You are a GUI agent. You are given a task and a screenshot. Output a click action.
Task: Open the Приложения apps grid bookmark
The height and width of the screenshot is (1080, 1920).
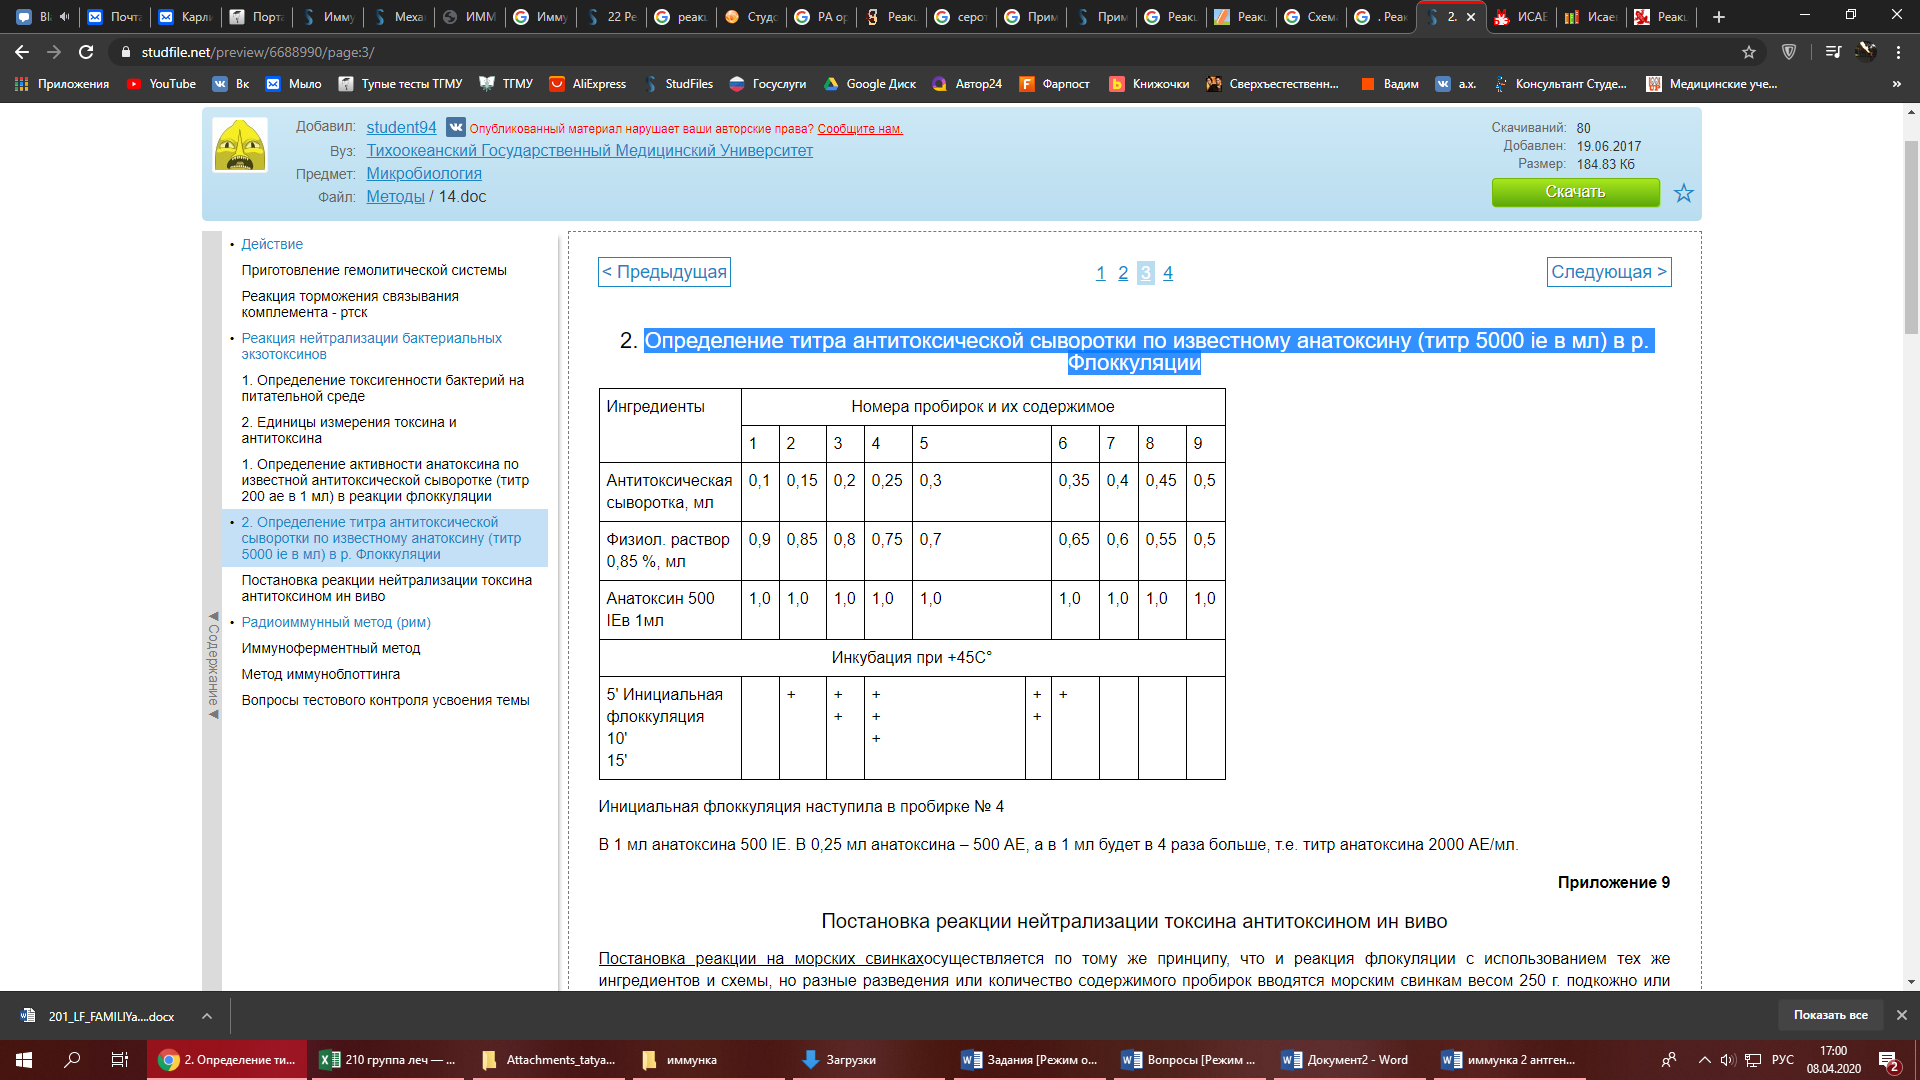pyautogui.click(x=62, y=84)
